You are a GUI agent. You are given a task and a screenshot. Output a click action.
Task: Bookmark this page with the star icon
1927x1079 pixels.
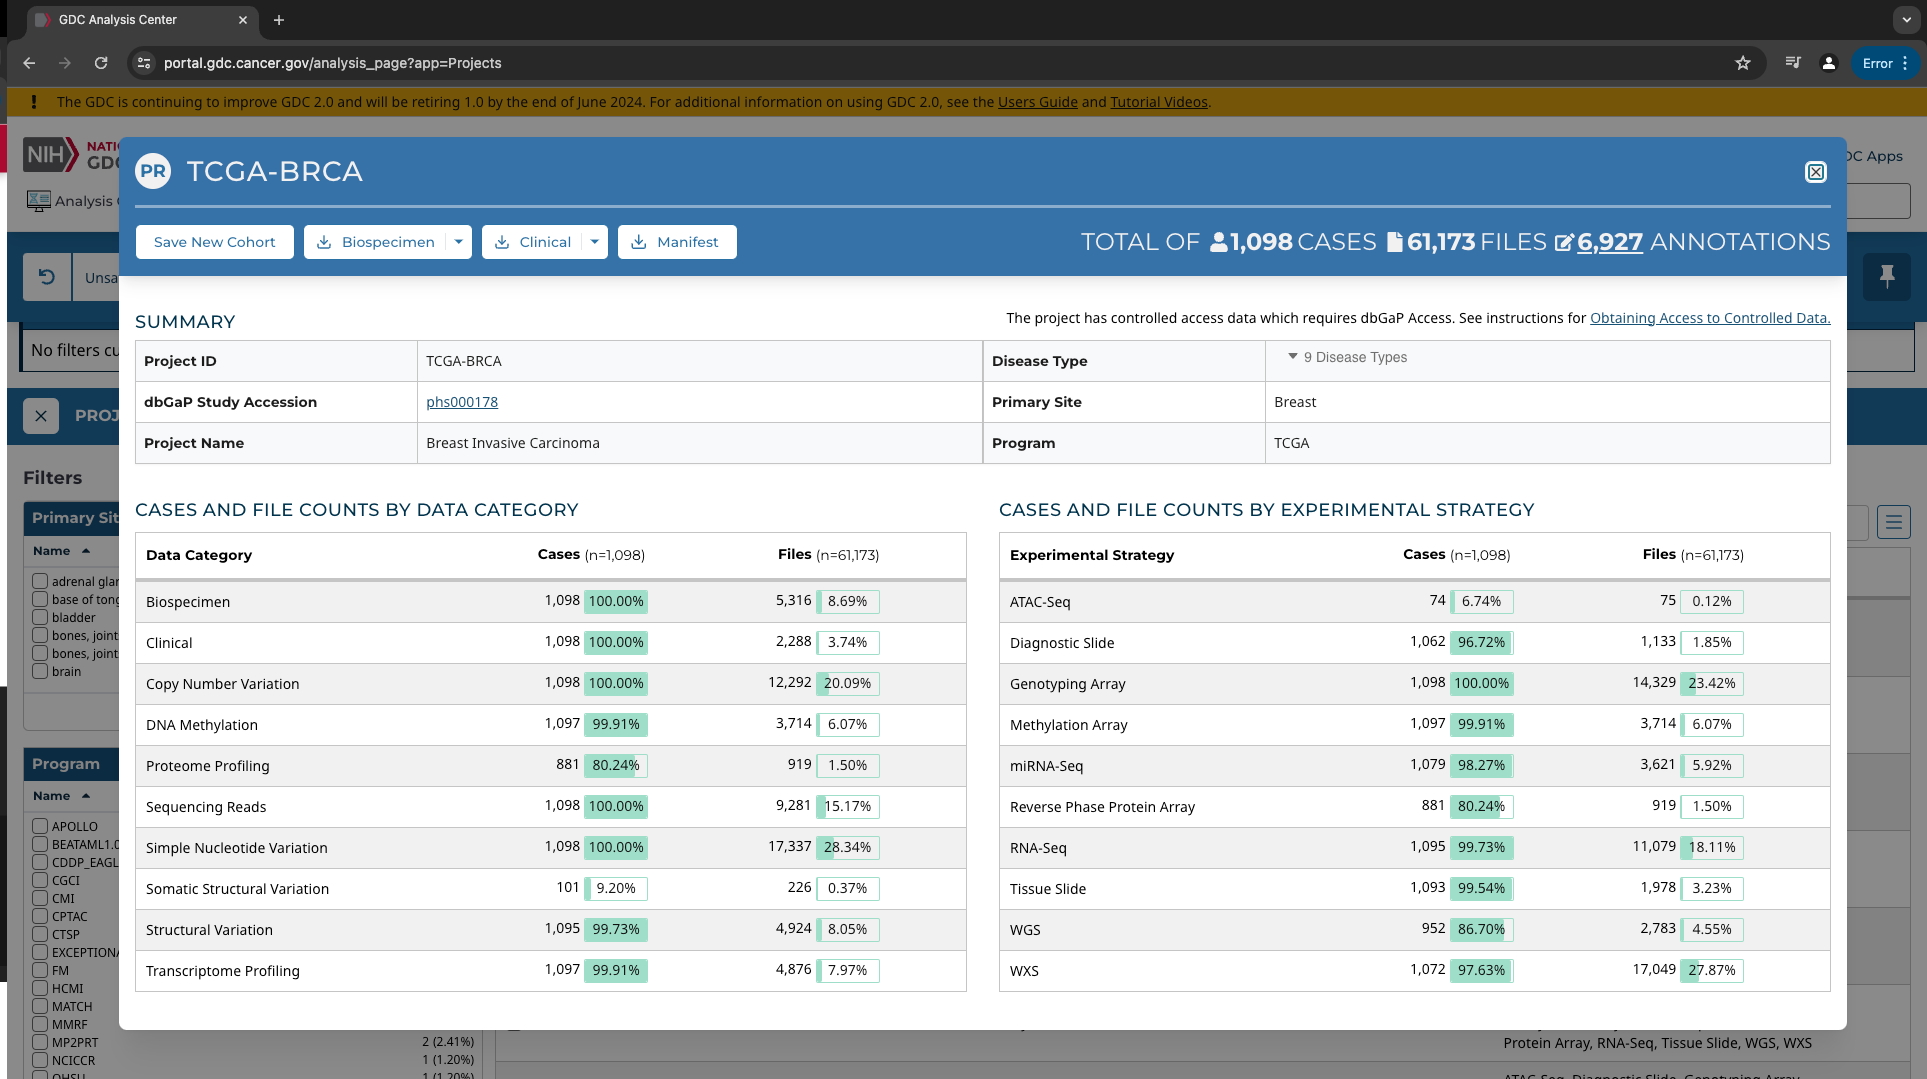click(1743, 63)
